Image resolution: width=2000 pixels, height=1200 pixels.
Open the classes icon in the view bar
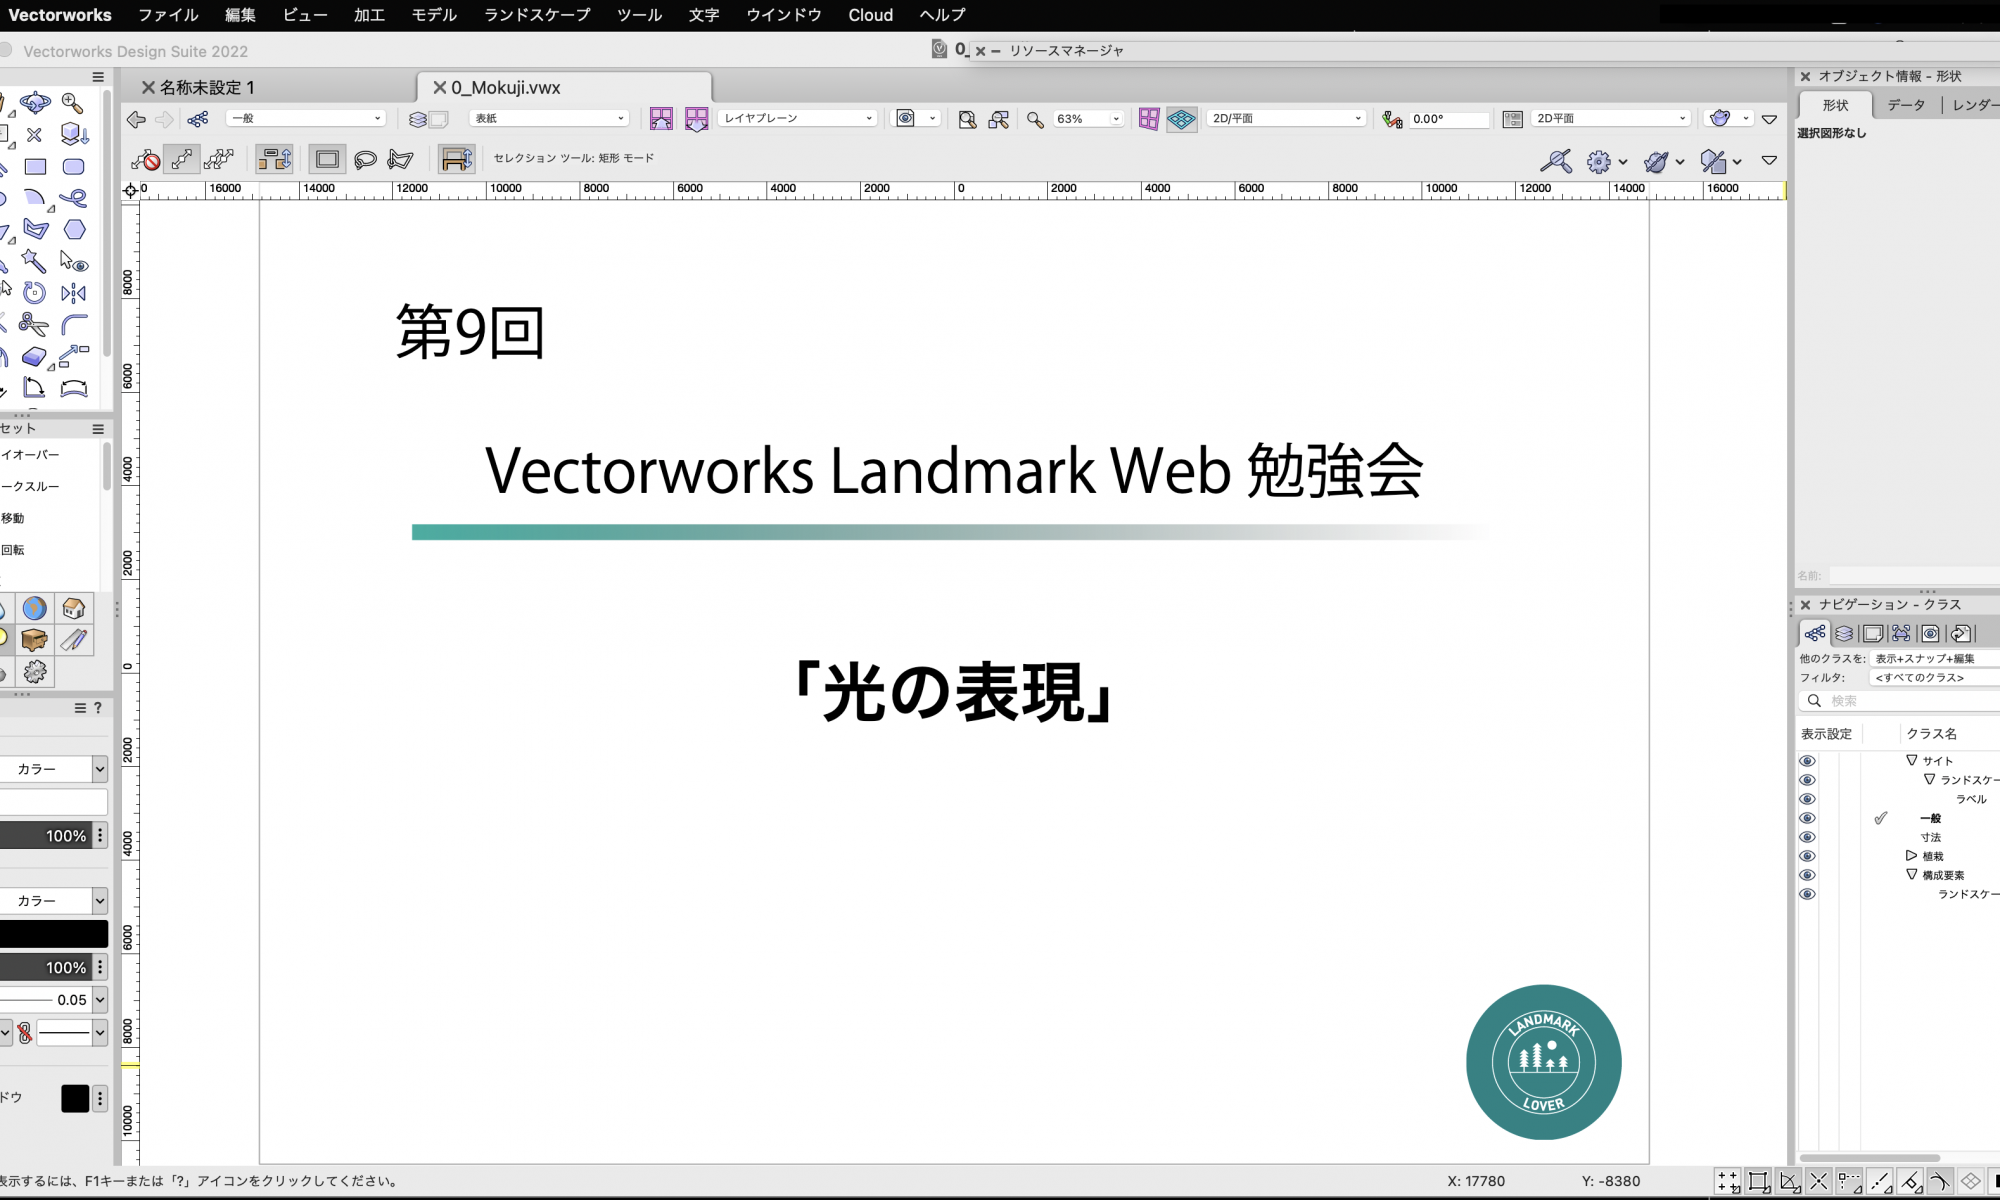[198, 119]
